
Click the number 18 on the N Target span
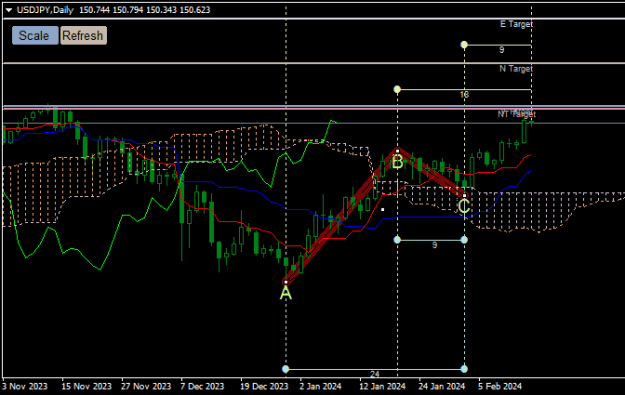[464, 95]
